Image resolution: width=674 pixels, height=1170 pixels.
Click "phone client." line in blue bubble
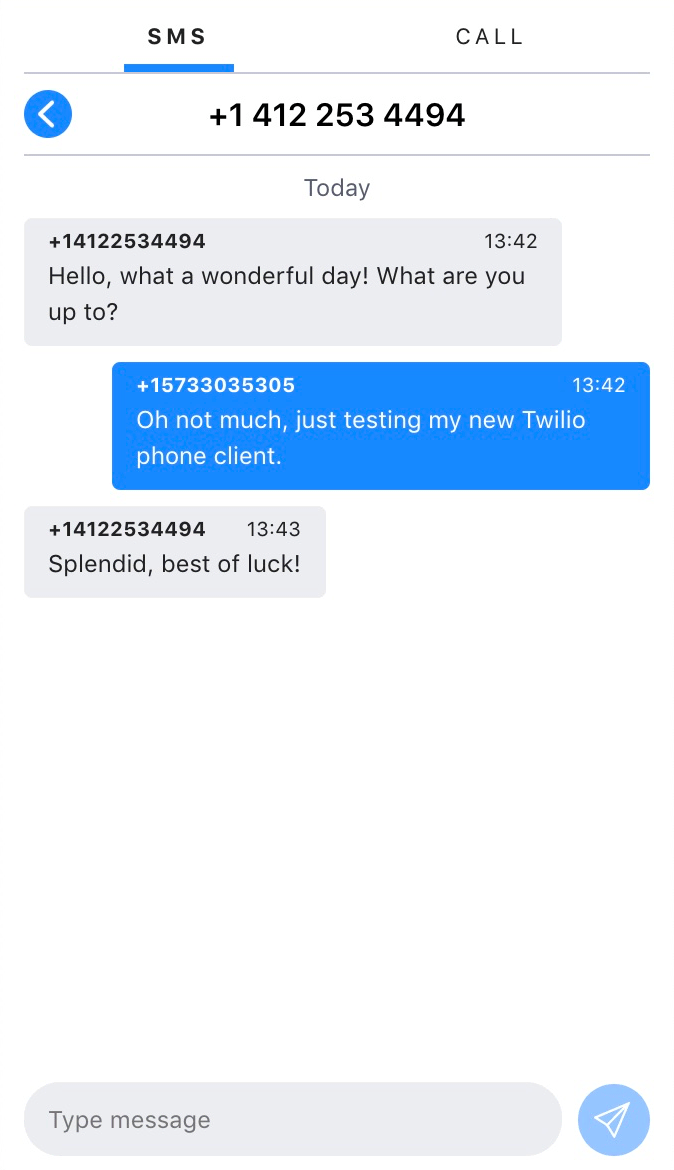click(209, 456)
